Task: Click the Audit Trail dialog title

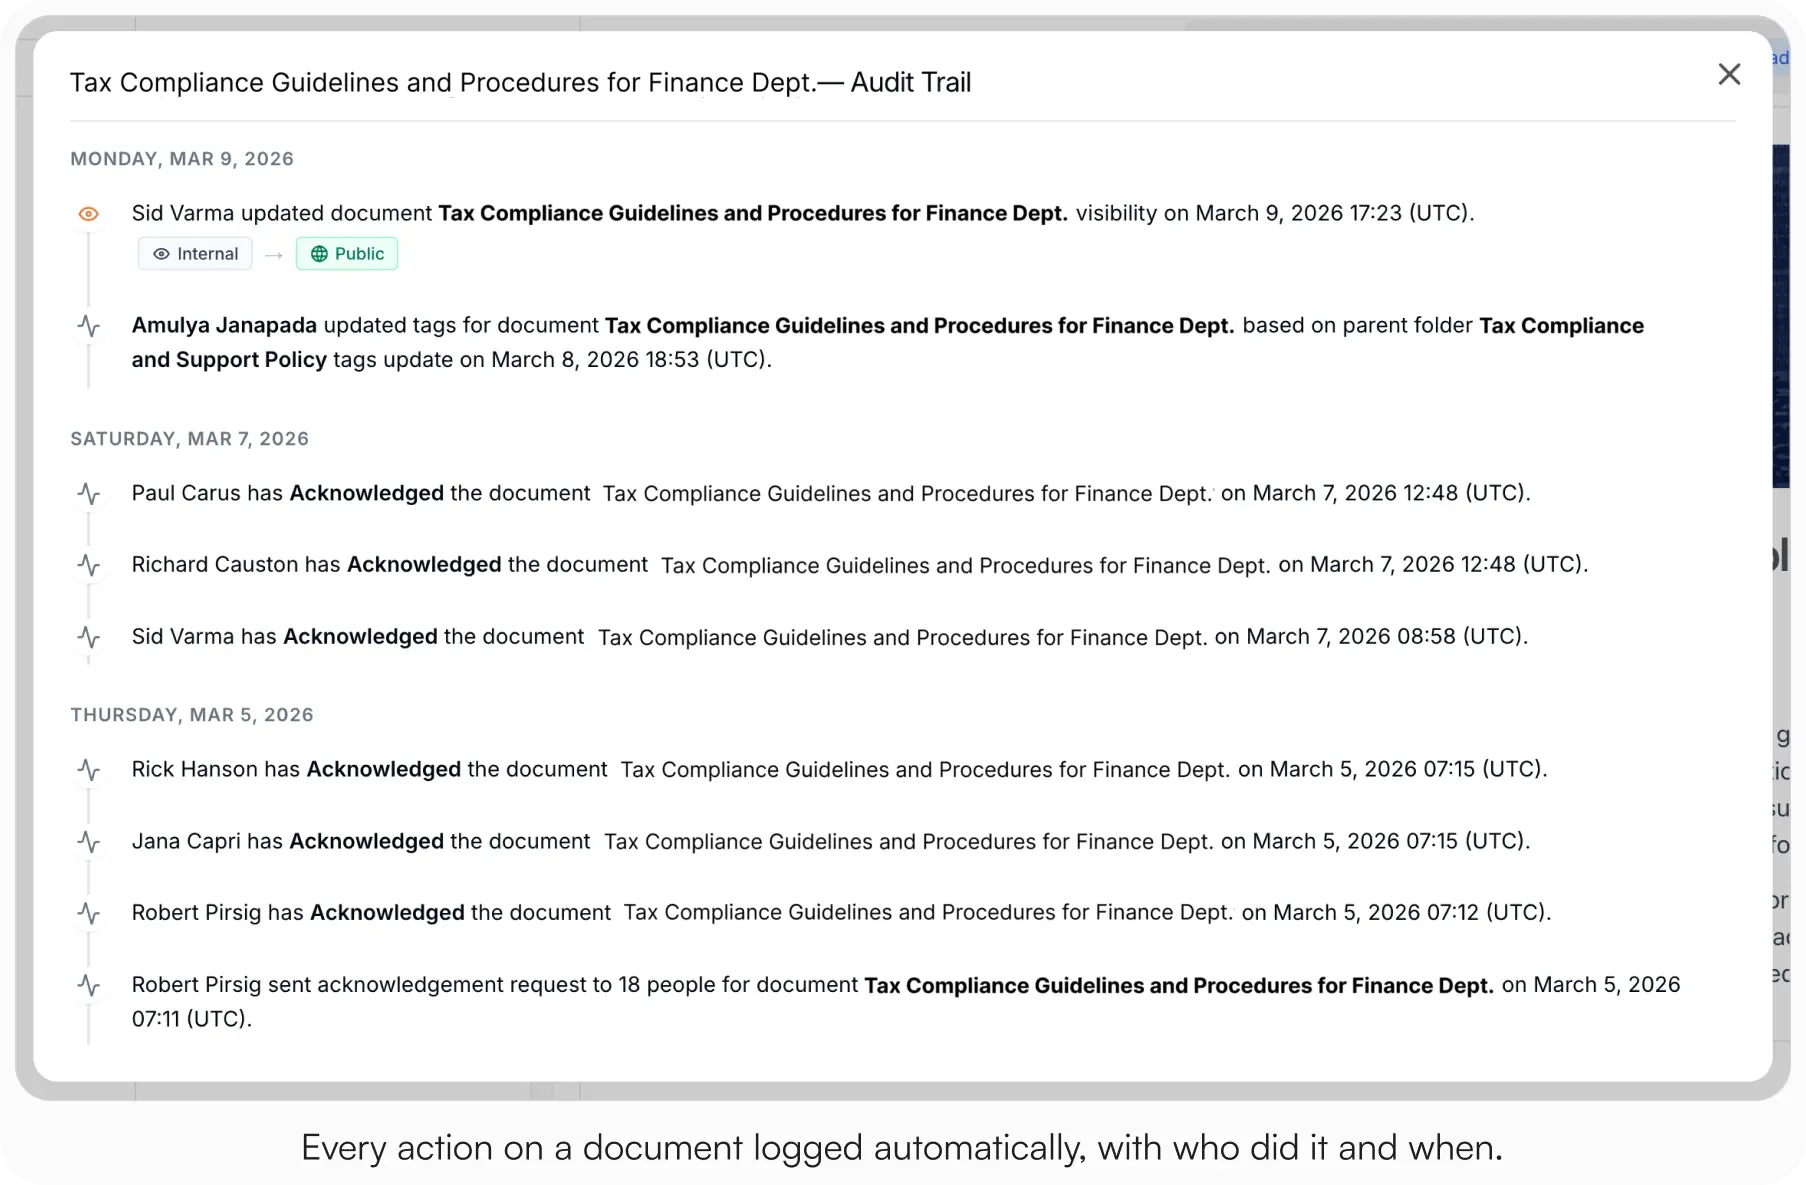Action: coord(520,82)
